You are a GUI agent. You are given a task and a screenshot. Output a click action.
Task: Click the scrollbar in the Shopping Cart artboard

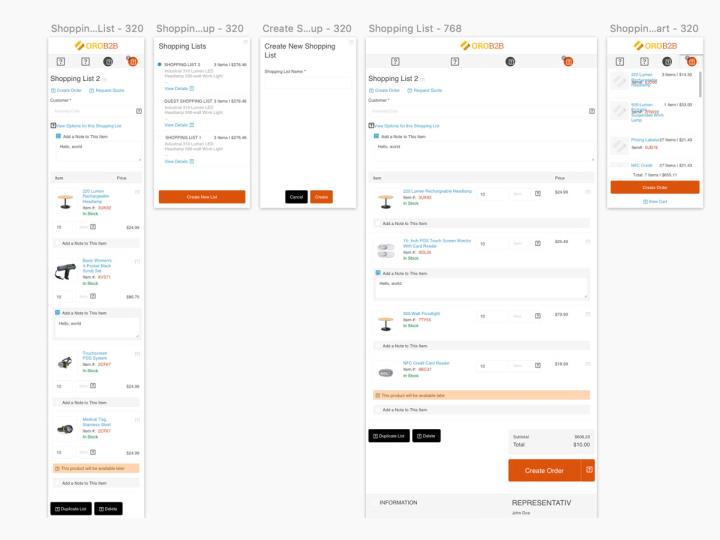(x=700, y=84)
